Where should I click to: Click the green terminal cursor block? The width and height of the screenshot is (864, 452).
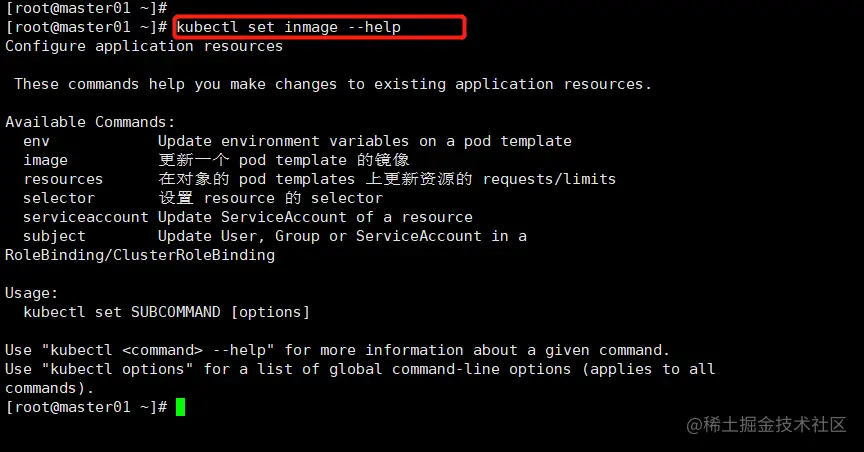180,407
